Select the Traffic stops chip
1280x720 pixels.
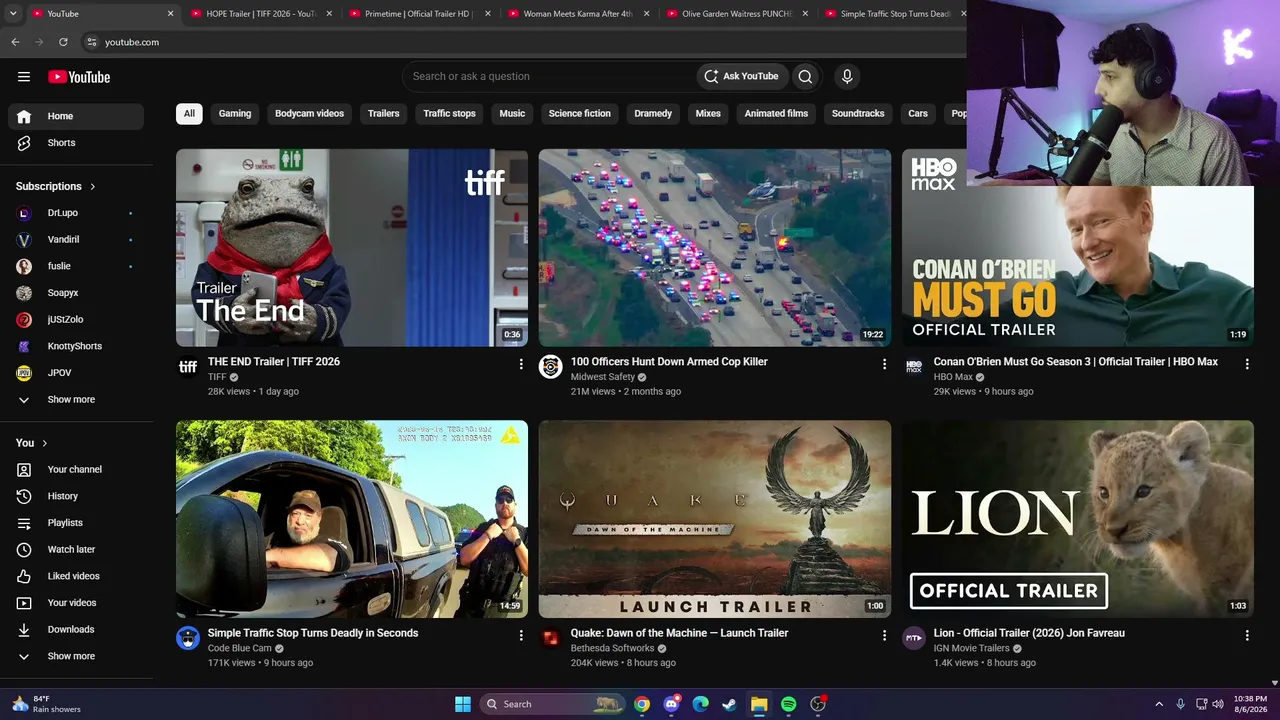click(449, 113)
